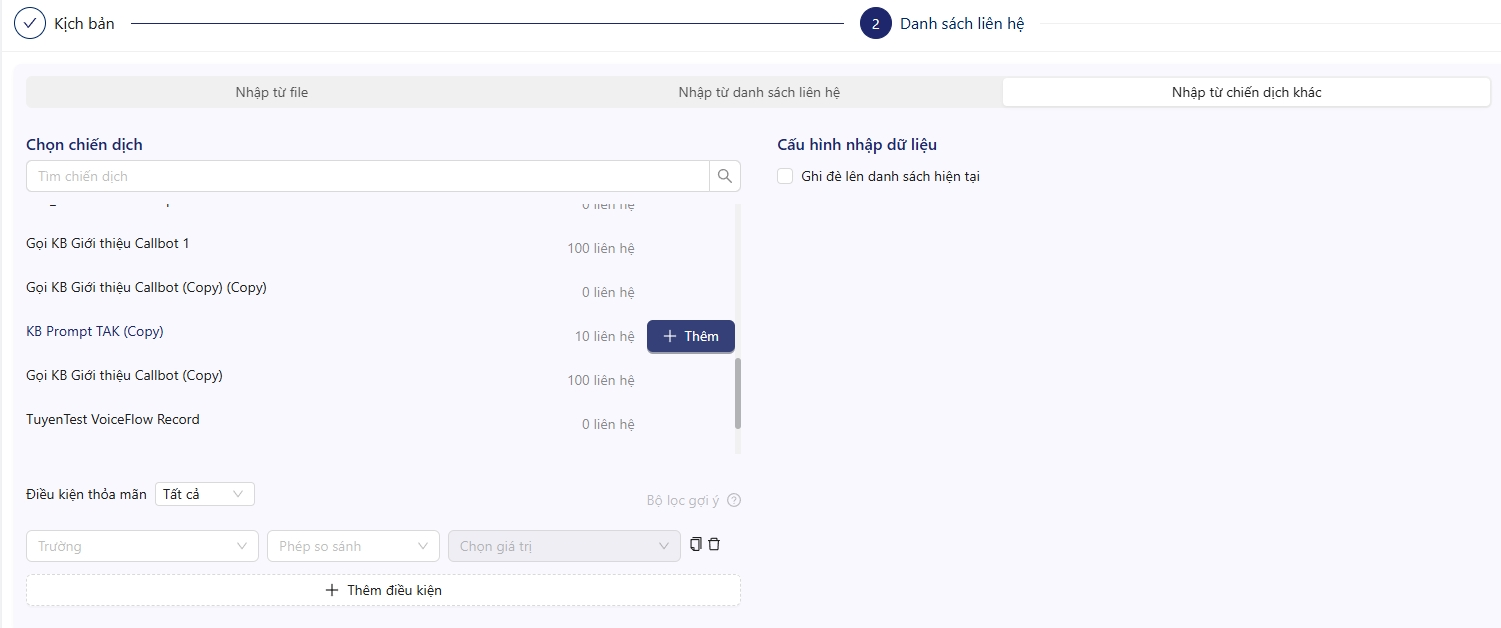Enable Ghi đè lên danh sách hiện tại checkbox
The height and width of the screenshot is (628, 1501).
(x=786, y=176)
